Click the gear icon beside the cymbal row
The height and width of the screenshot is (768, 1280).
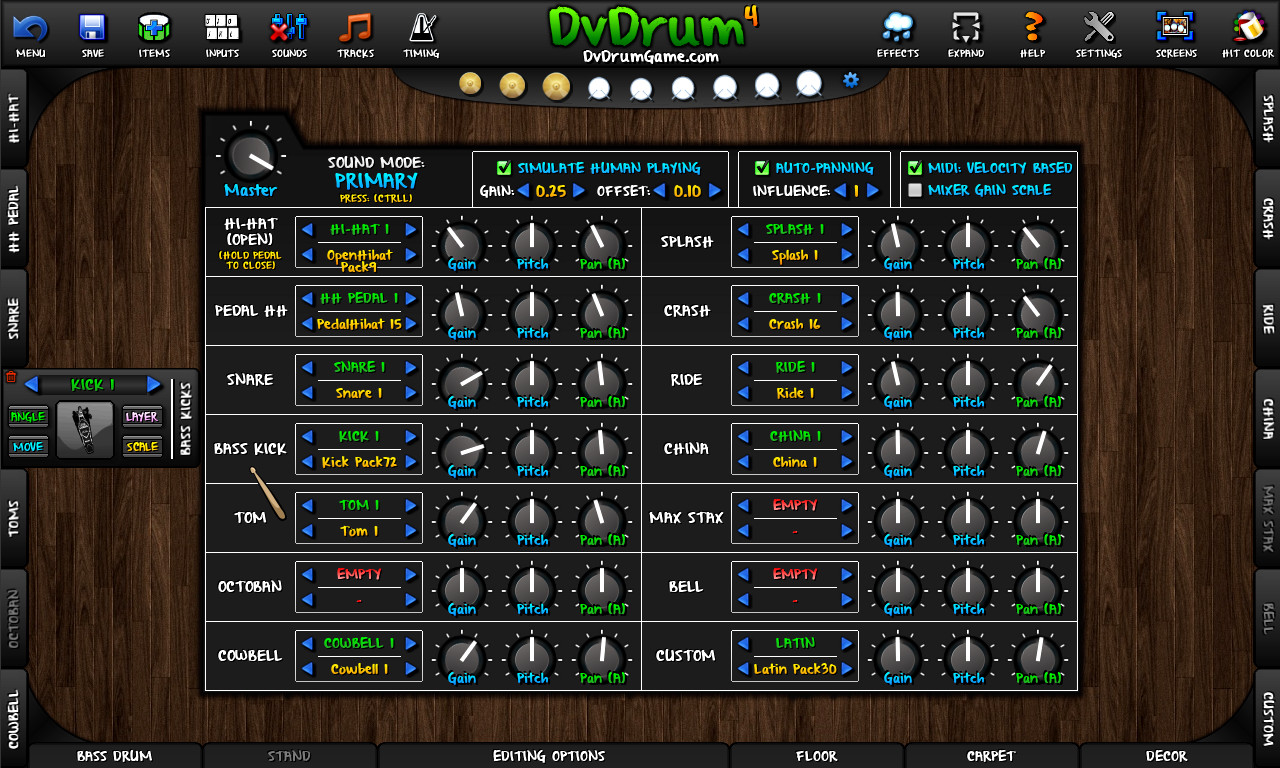[x=849, y=80]
